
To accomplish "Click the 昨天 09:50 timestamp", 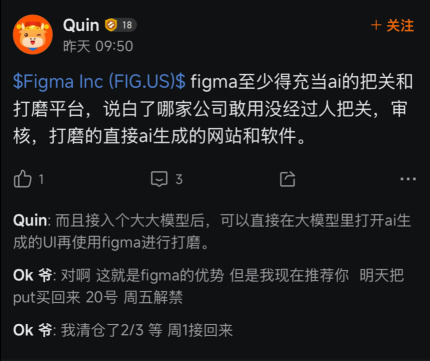I will pyautogui.click(x=98, y=46).
